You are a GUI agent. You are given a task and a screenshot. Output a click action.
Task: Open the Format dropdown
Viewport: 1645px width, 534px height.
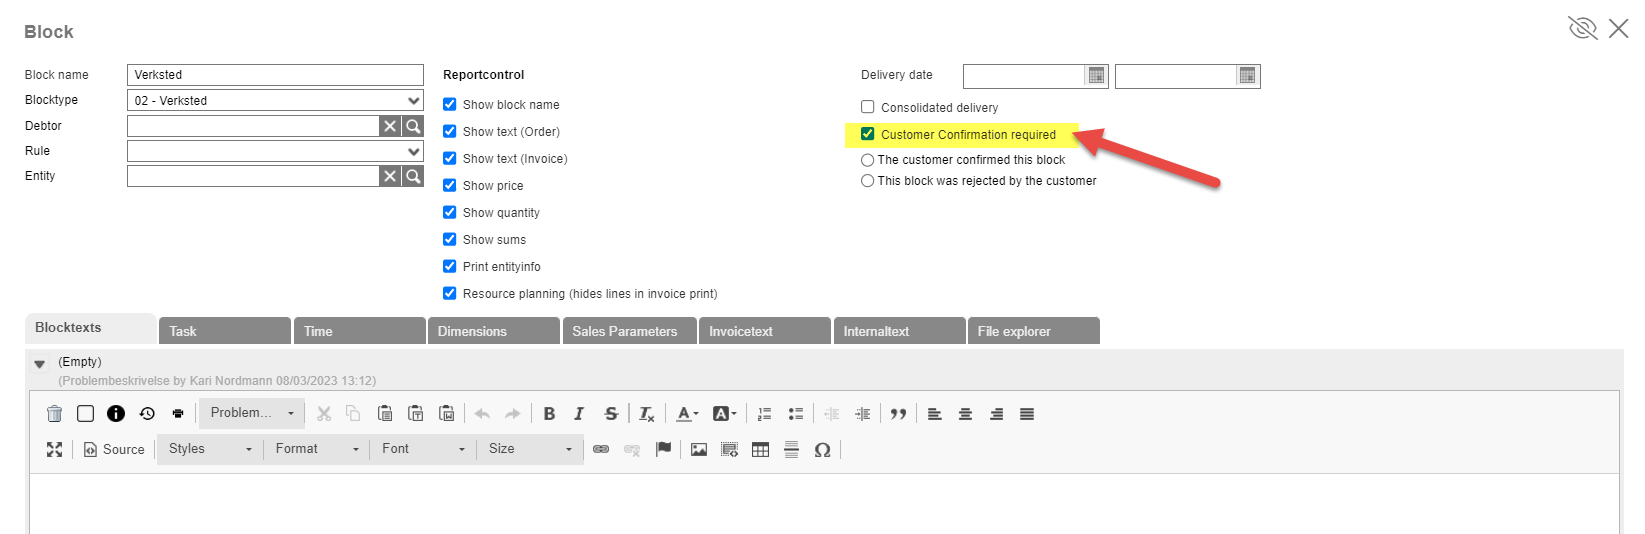coord(317,449)
